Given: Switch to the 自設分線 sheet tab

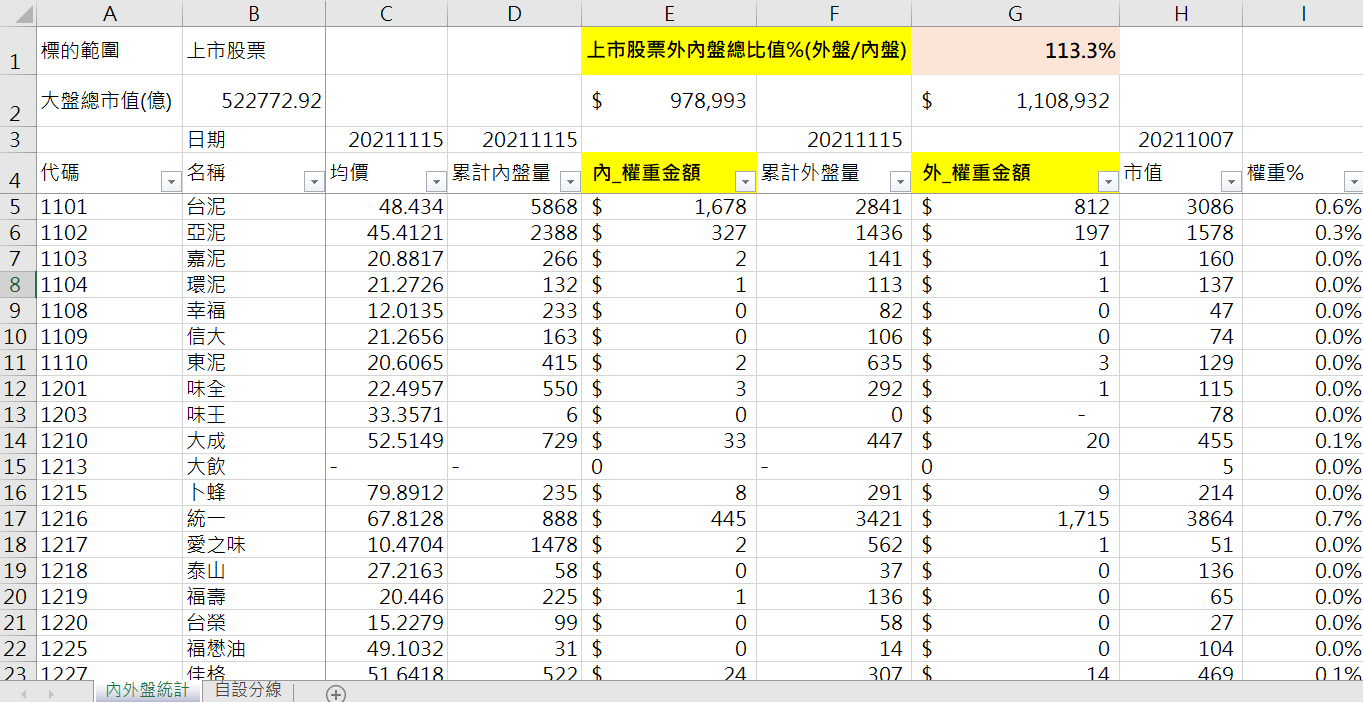Looking at the screenshot, I should pyautogui.click(x=246, y=690).
